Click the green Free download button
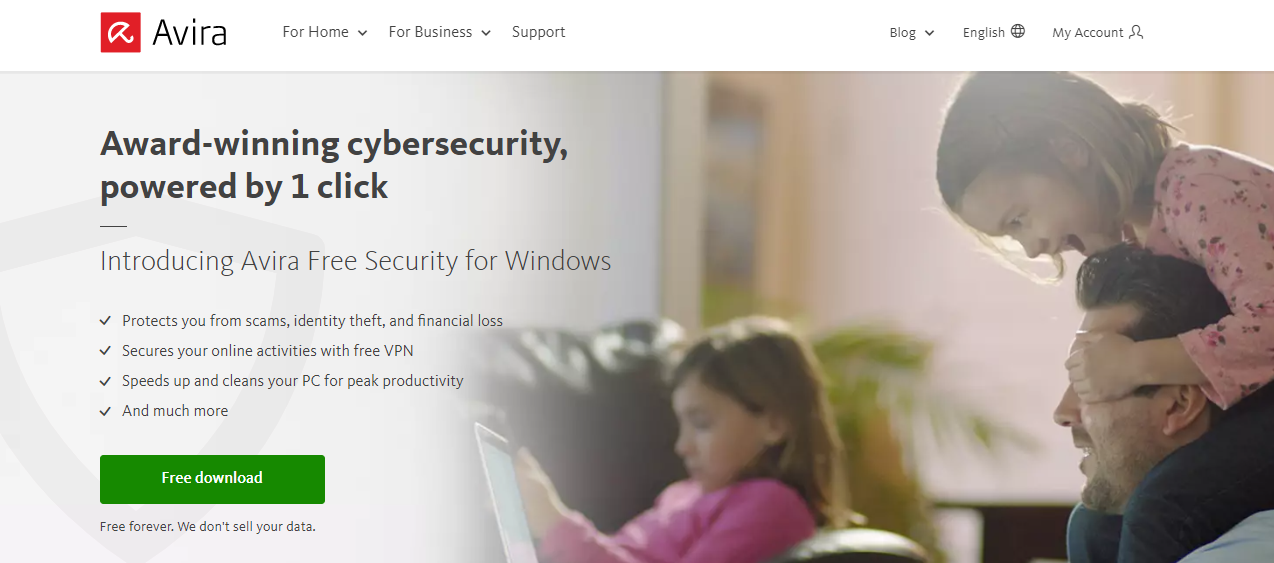This screenshot has width=1274, height=563. 212,479
